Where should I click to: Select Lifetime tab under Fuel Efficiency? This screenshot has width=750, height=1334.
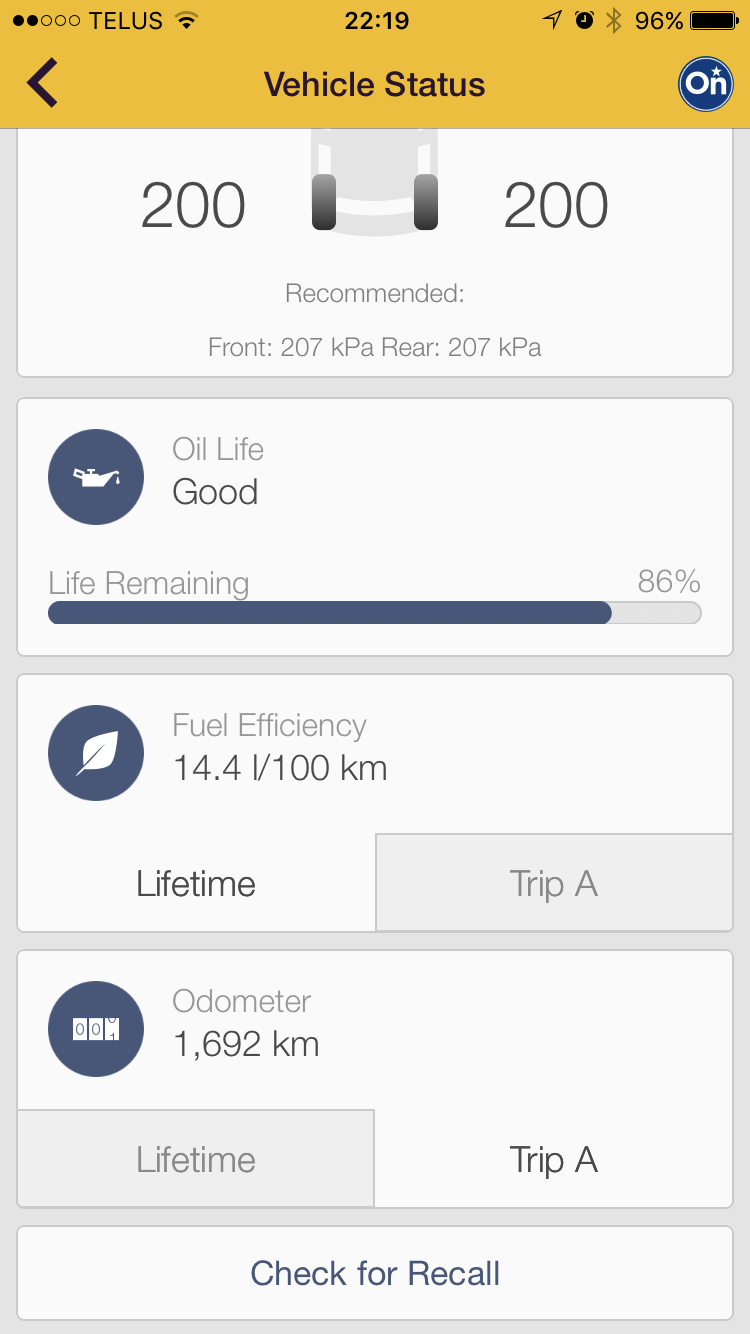196,884
